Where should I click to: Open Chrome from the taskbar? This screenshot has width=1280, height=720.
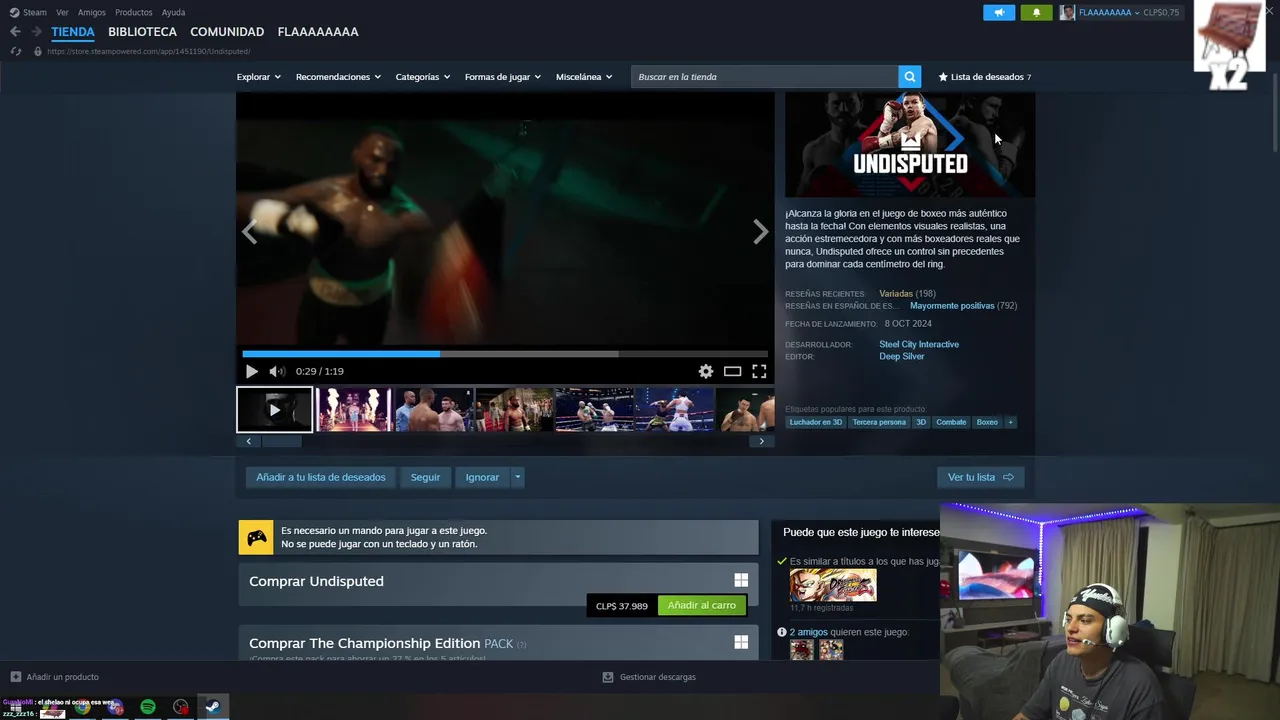[83, 709]
